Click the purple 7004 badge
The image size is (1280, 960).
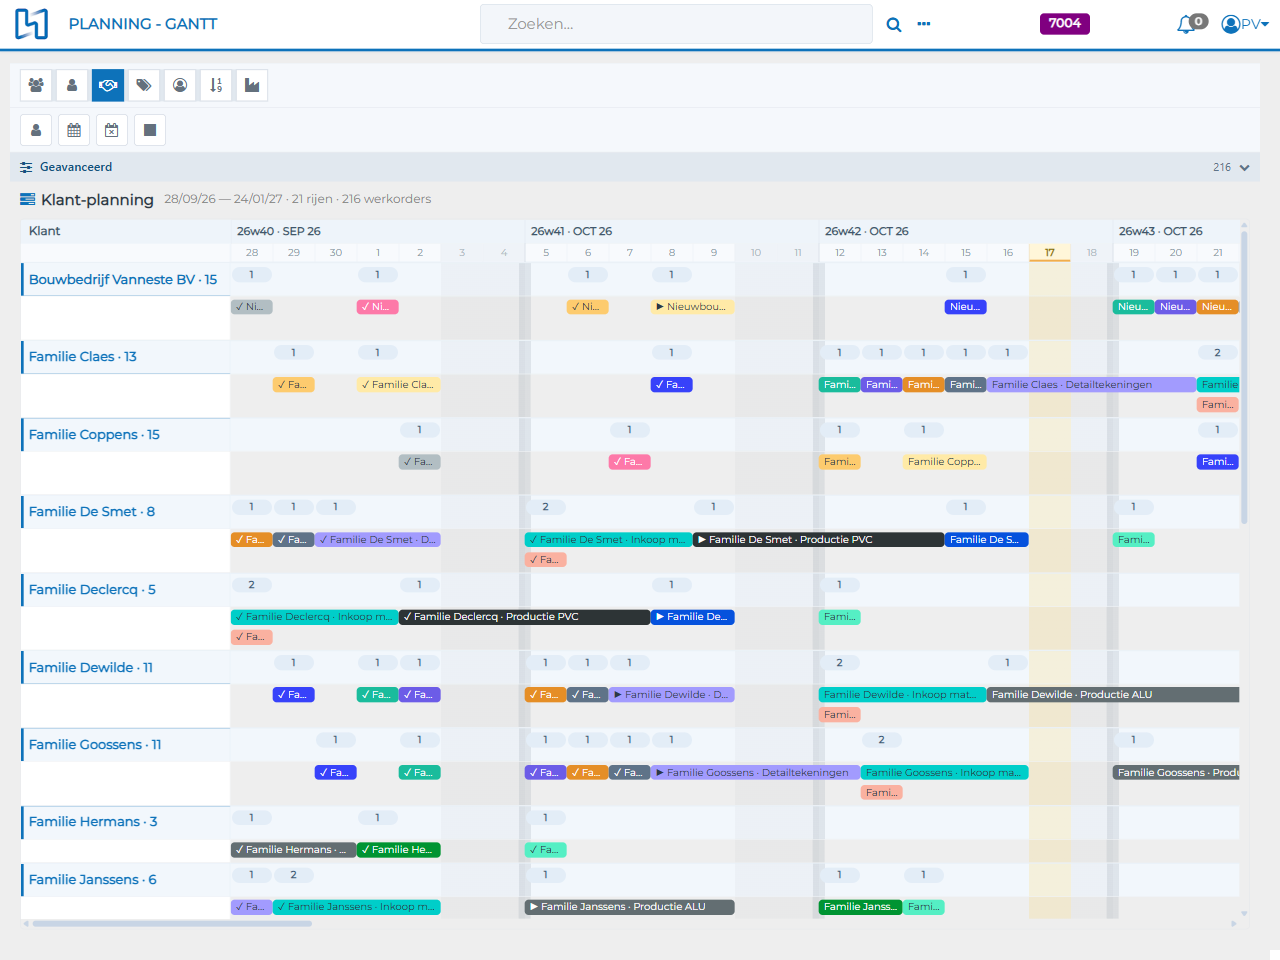tap(1065, 24)
